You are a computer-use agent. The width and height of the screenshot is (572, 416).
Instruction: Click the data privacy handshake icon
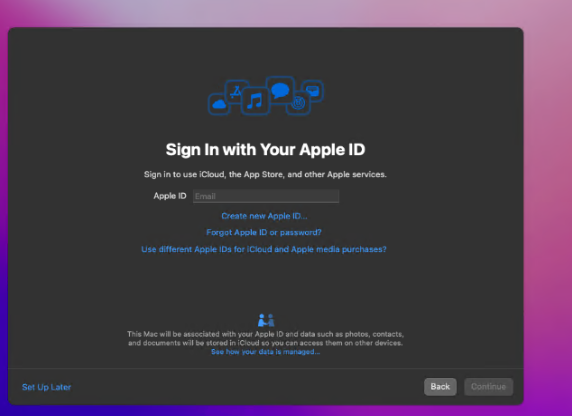tap(266, 320)
